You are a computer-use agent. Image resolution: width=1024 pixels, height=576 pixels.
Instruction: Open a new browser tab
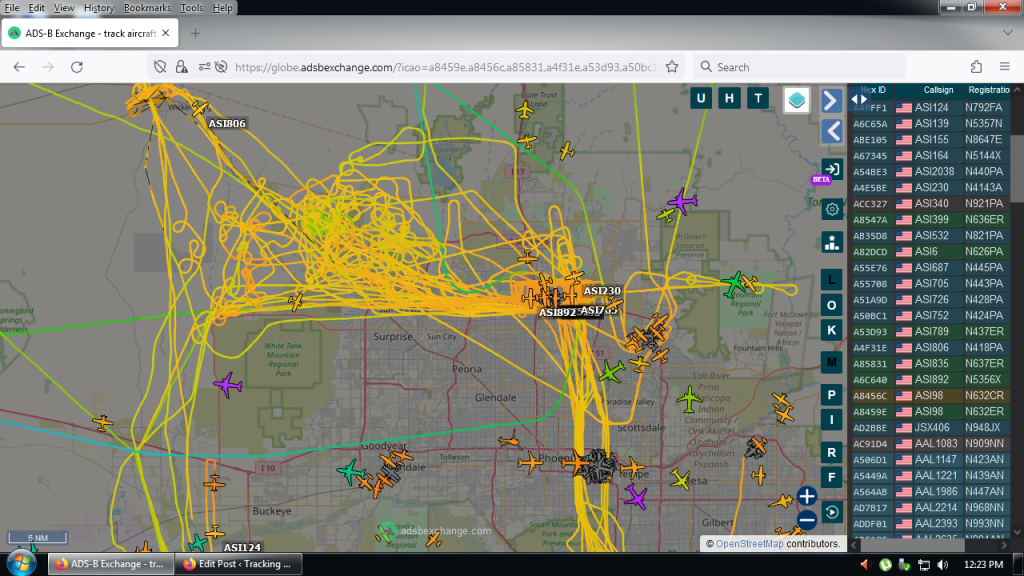click(x=195, y=33)
